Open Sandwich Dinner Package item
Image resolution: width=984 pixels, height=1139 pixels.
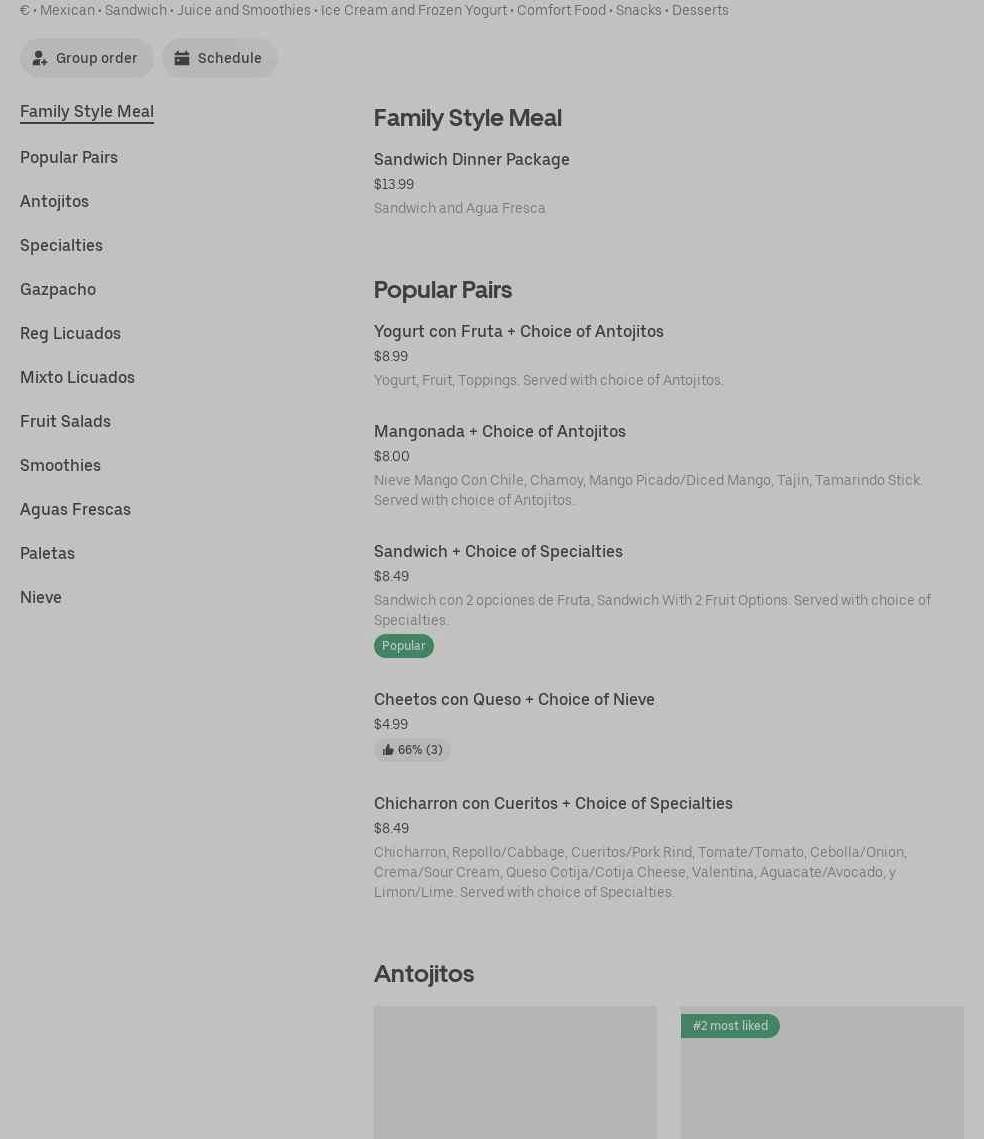[x=471, y=159]
